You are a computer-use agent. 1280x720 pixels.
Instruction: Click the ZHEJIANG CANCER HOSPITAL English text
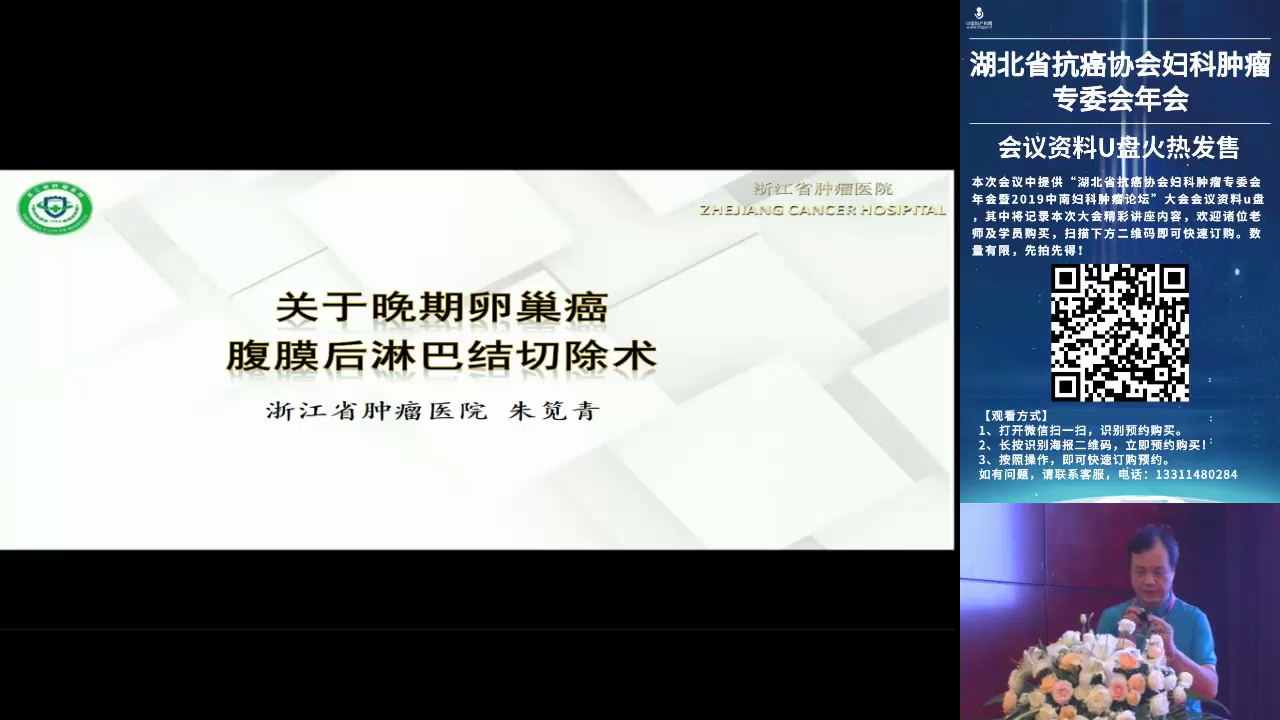(x=822, y=210)
